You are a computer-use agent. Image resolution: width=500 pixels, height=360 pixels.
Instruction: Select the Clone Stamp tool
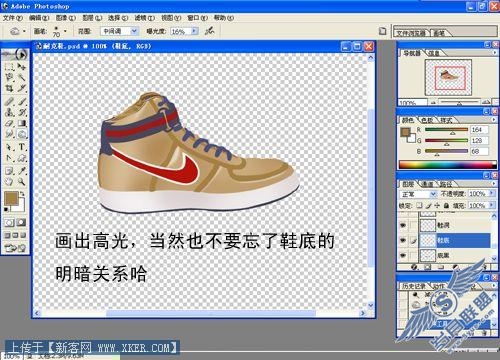click(9, 112)
